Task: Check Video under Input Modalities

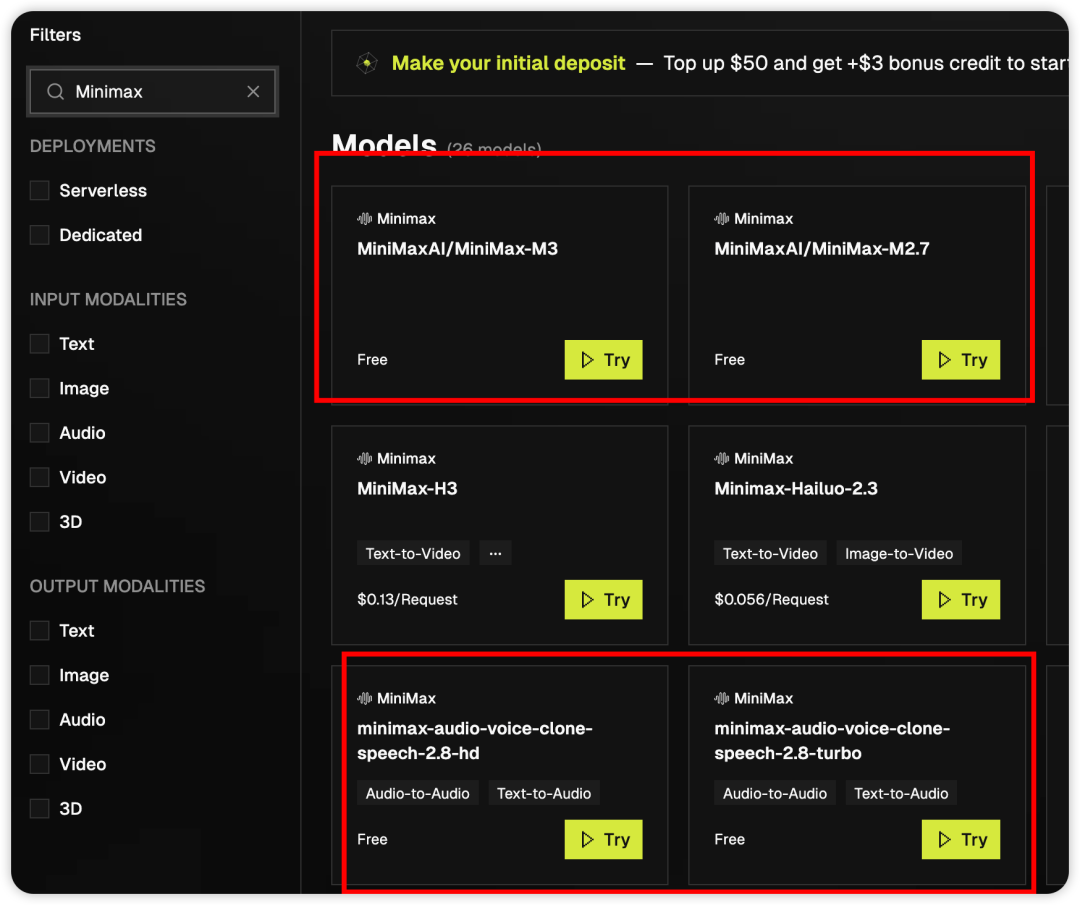Action: coord(39,477)
